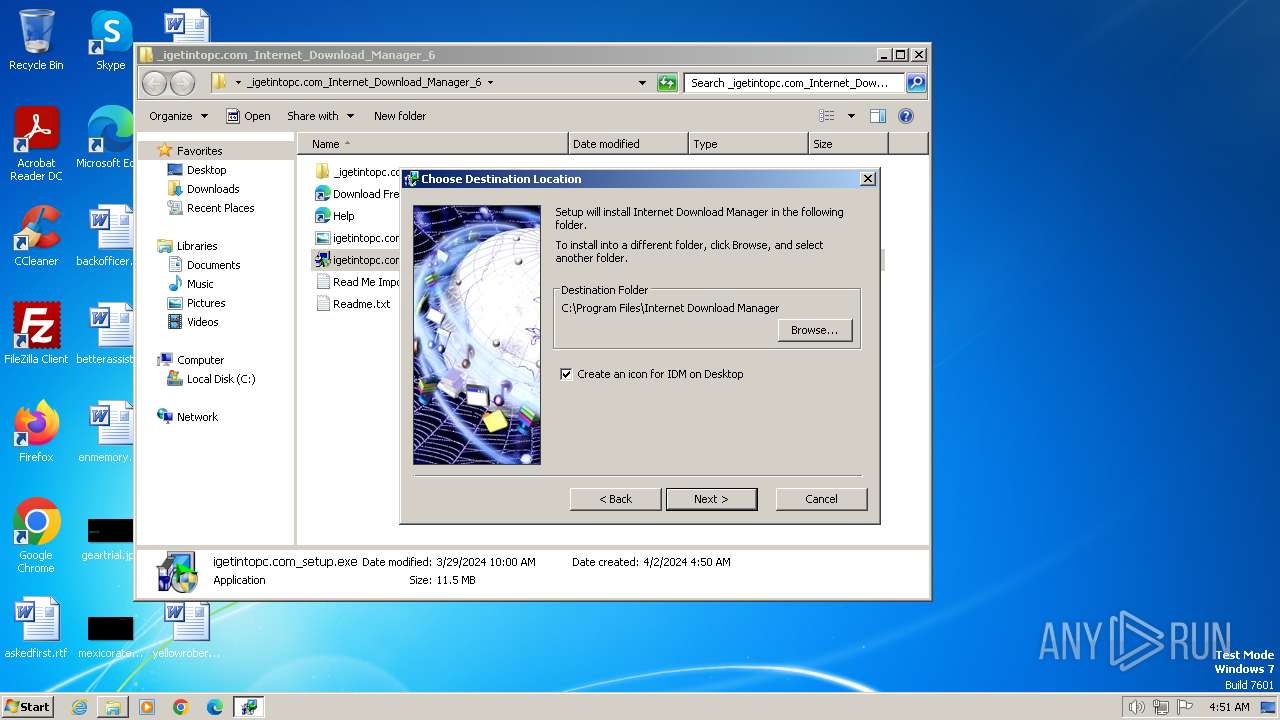The image size is (1280, 720).
Task: Click search magnifier icon in Explorer
Action: pos(916,83)
